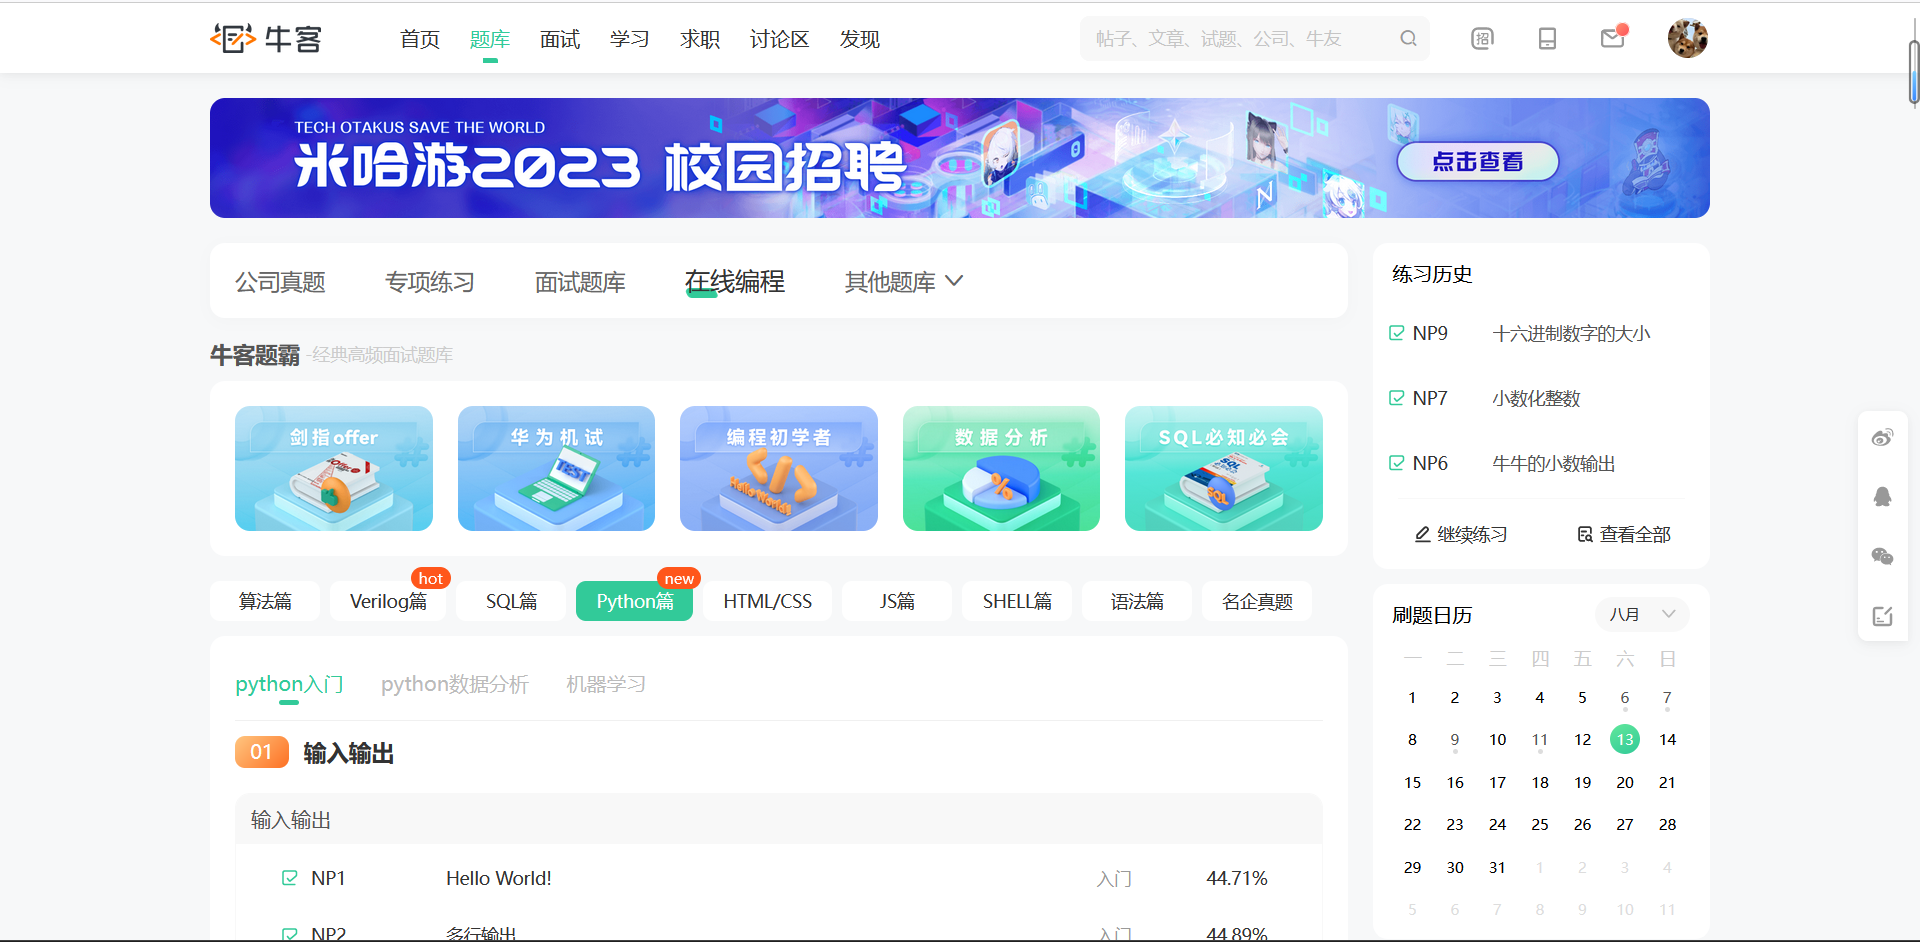Click the completed check icon beside NP7
This screenshot has width=1920, height=942.
coord(1397,398)
